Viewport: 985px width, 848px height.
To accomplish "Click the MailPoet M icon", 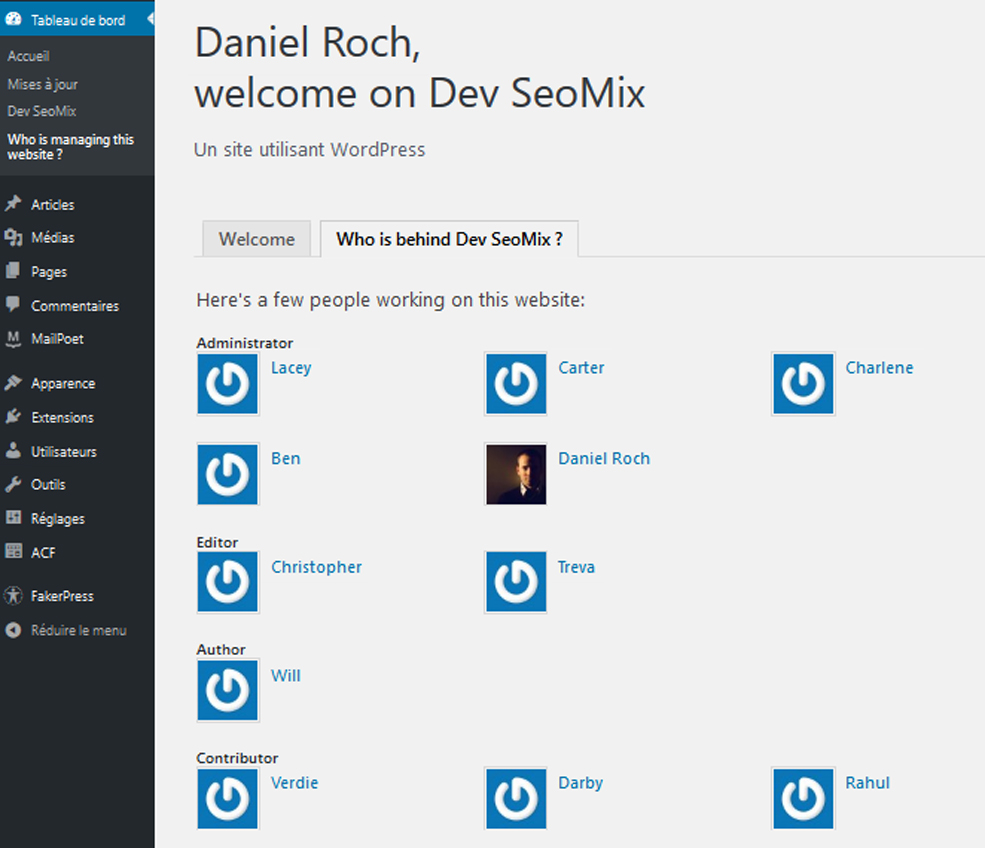I will (13, 339).
